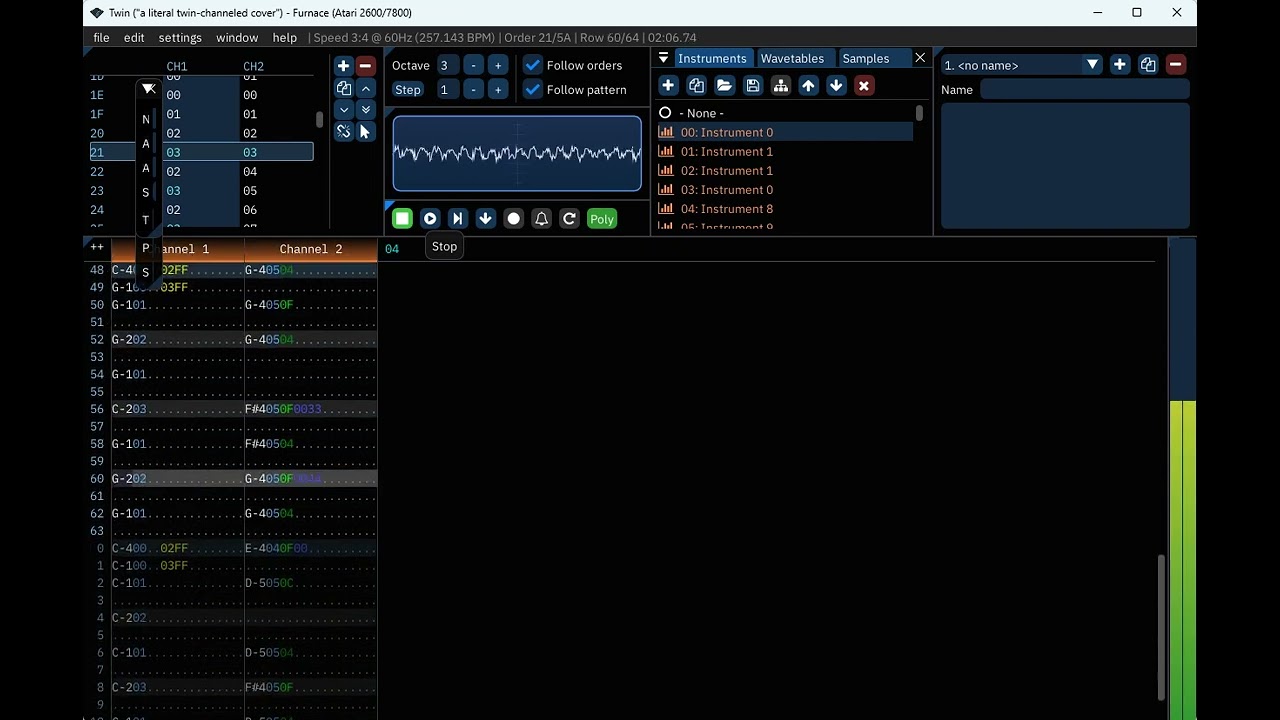Toggle the metronome bell icon
Image resolution: width=1280 pixels, height=720 pixels.
click(x=541, y=219)
